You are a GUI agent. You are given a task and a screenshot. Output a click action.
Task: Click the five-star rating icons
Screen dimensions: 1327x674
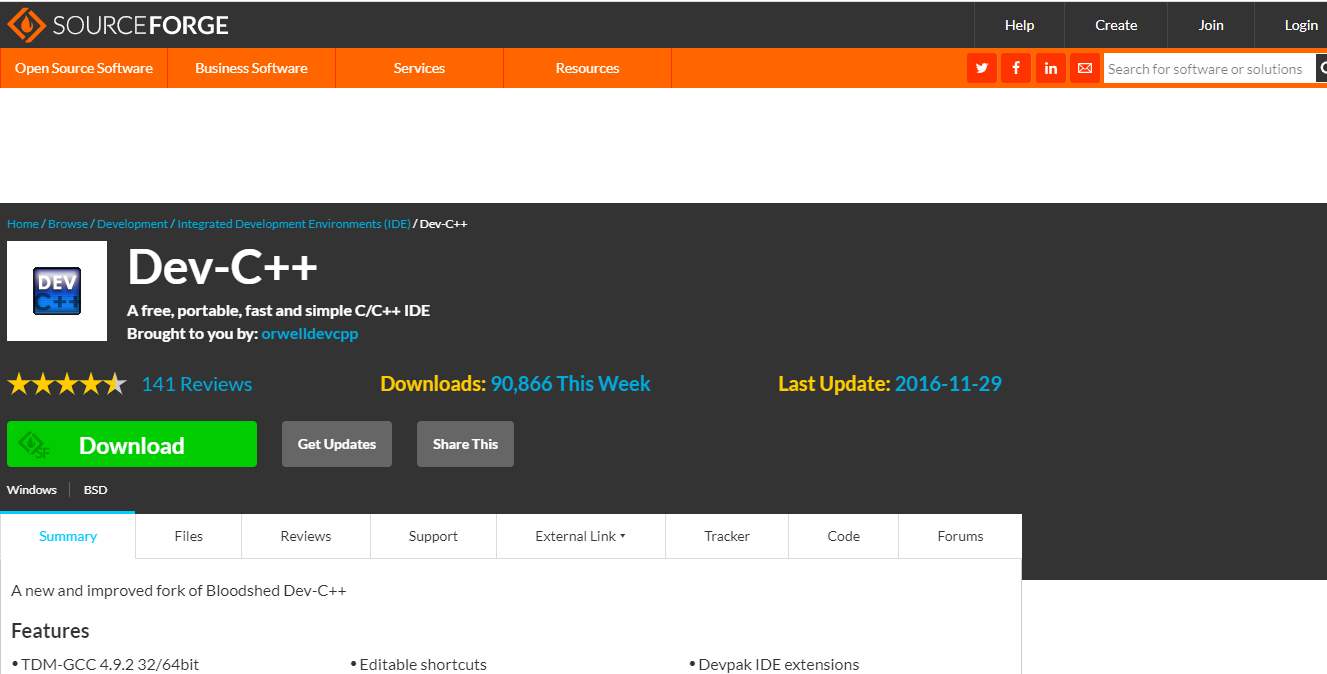pyautogui.click(x=67, y=384)
